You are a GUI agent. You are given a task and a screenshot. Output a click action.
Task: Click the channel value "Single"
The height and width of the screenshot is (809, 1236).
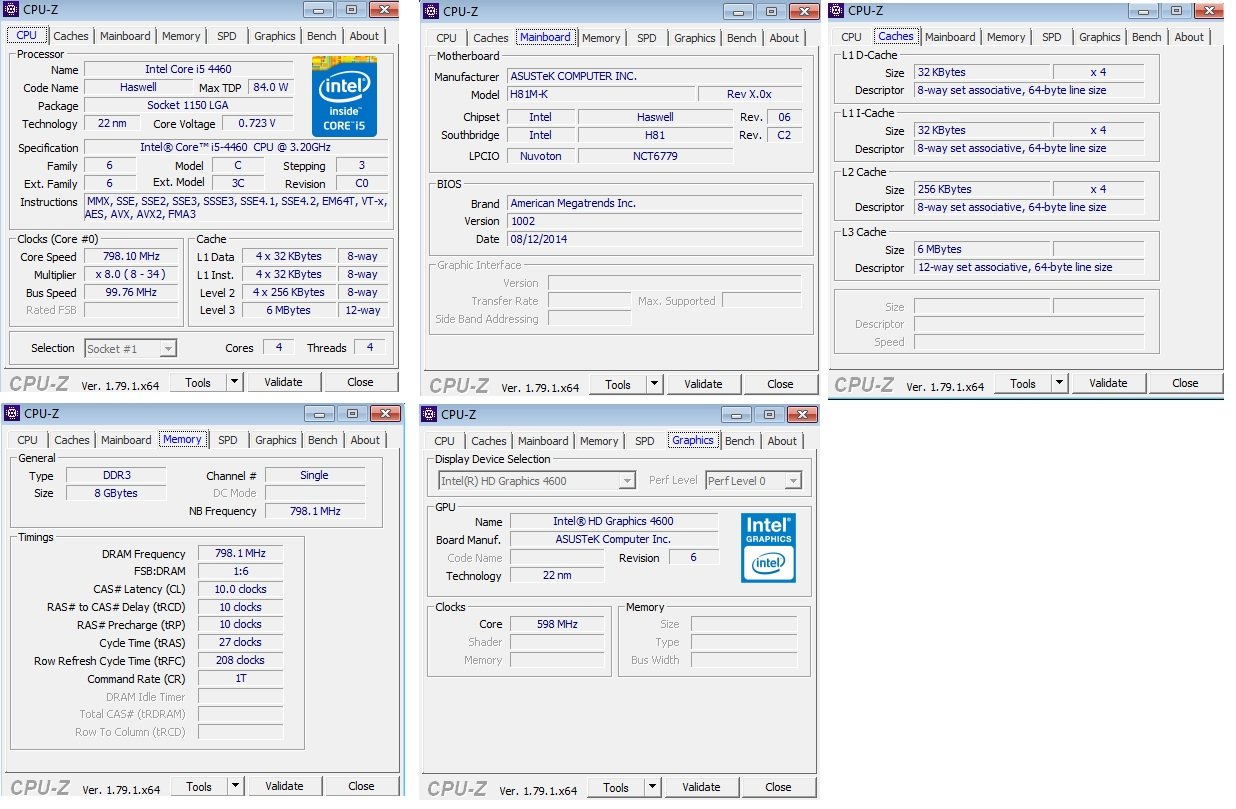314,476
